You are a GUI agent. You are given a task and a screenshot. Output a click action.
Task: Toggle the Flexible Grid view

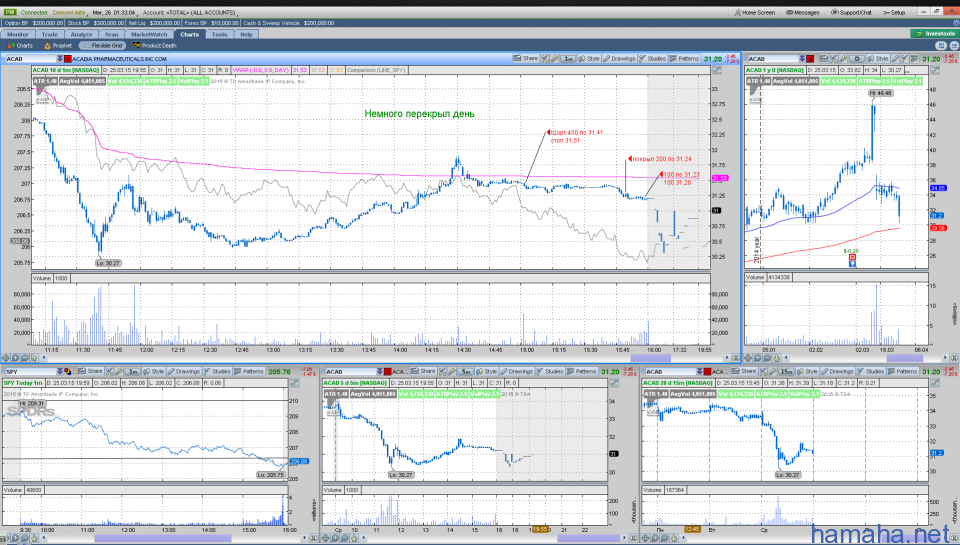pos(103,45)
